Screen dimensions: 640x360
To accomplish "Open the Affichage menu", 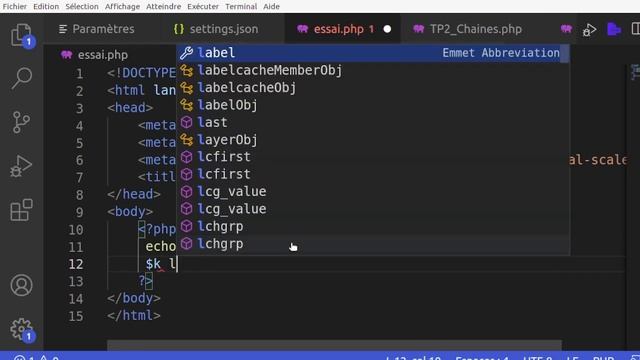I will click(122, 7).
